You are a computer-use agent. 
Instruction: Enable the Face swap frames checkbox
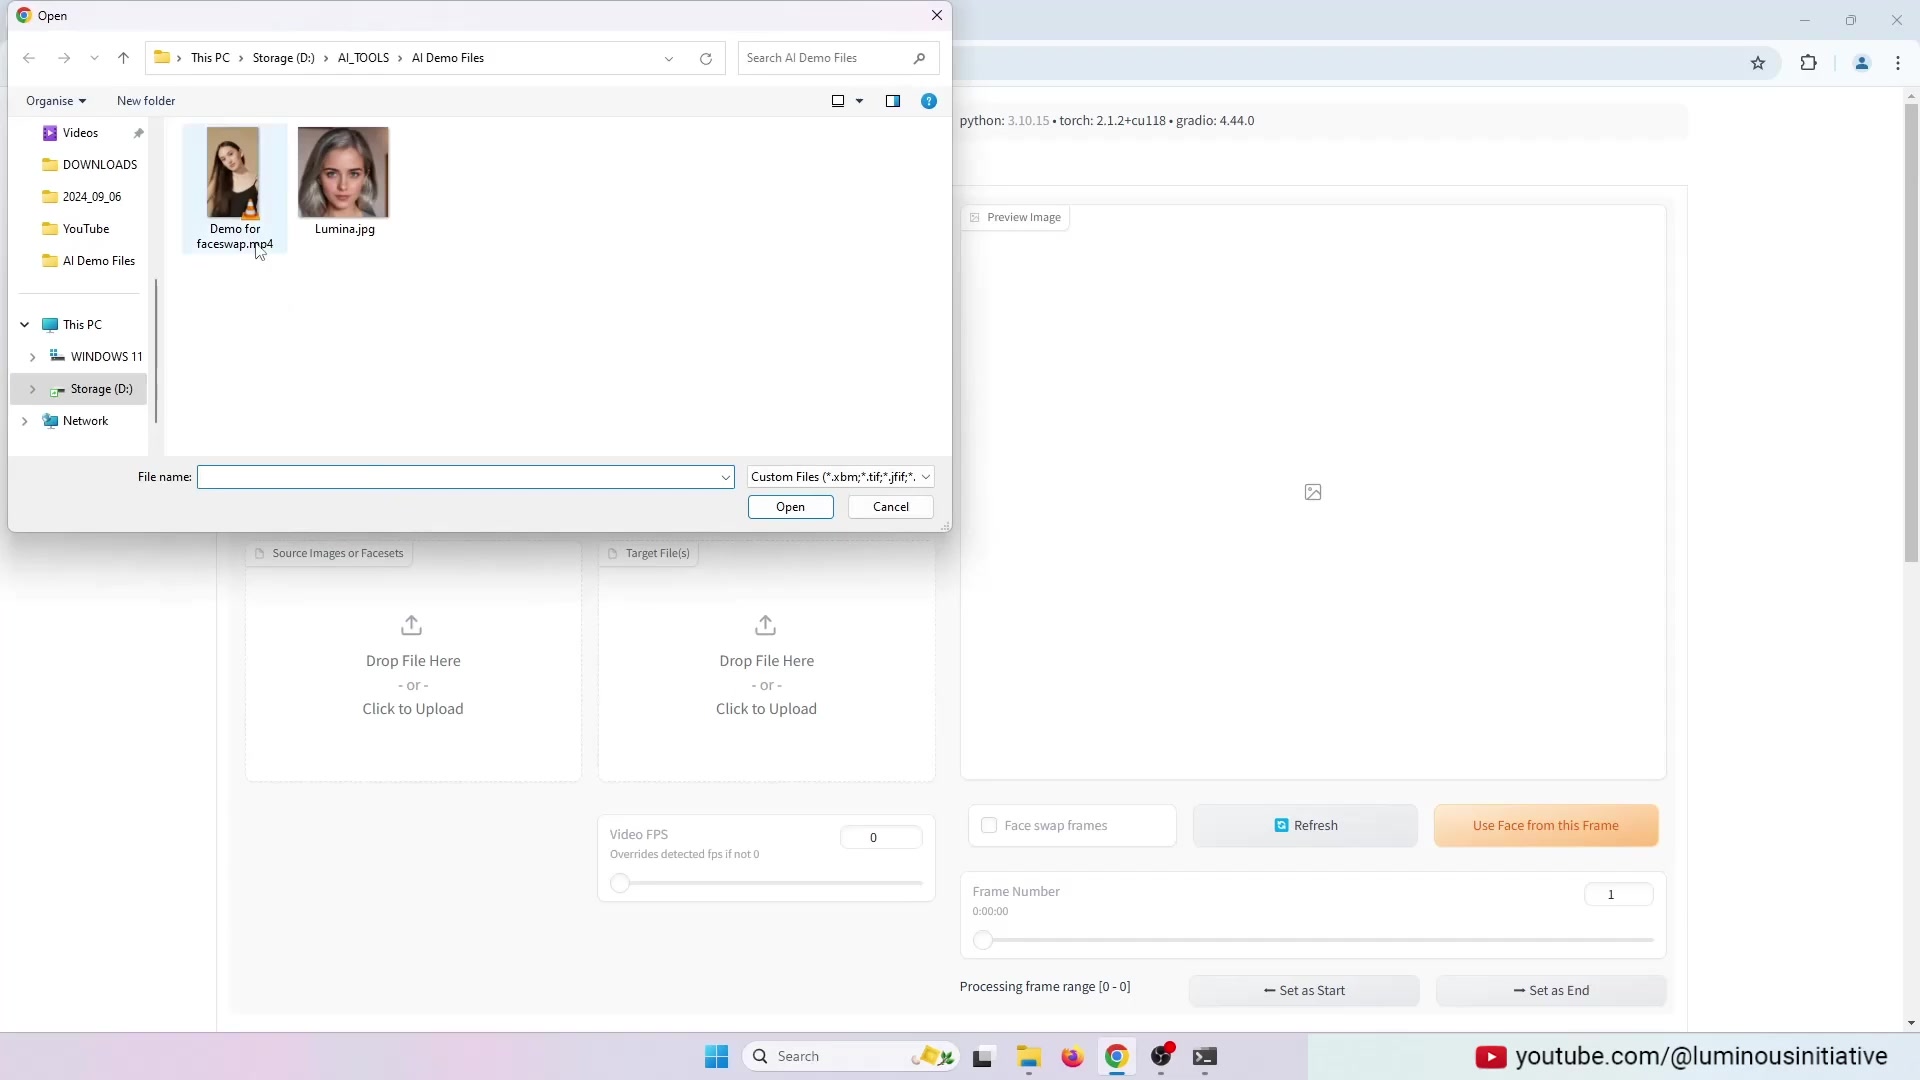989,826
